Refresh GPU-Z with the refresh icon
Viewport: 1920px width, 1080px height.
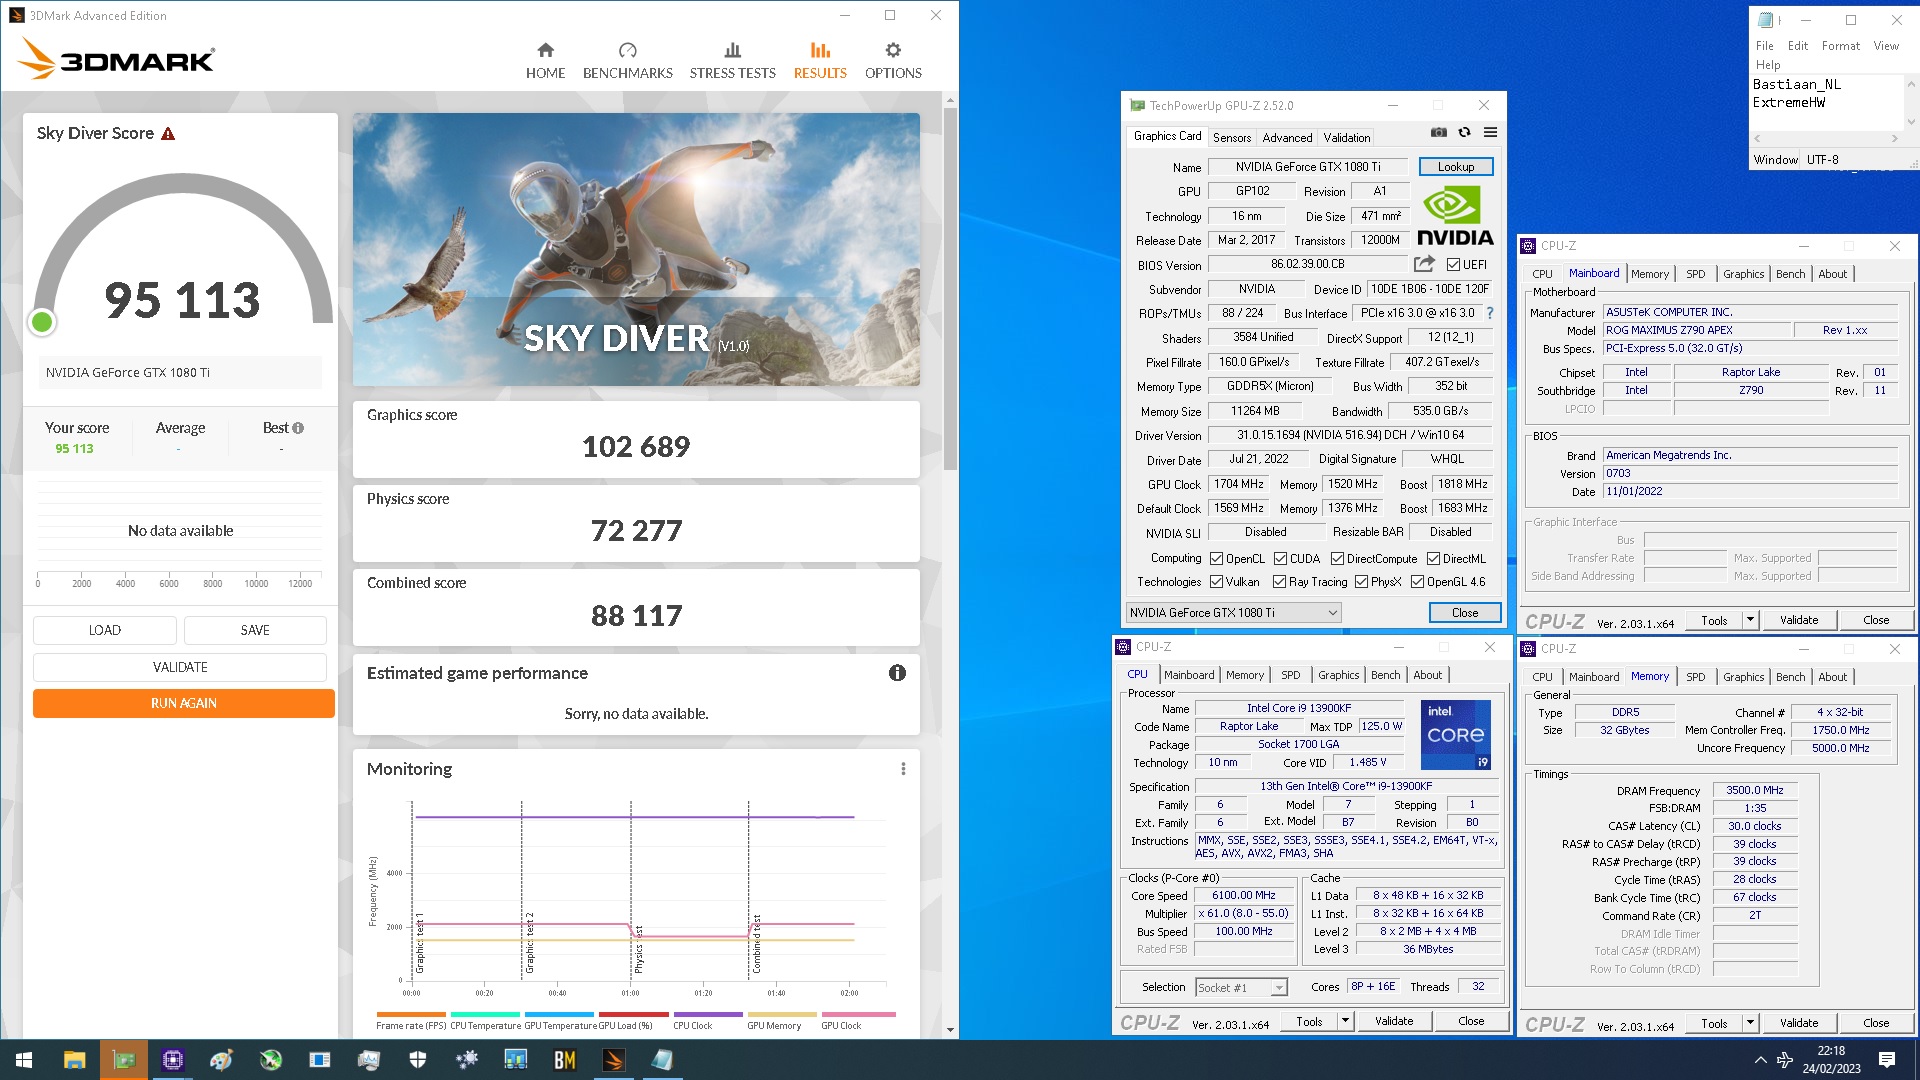[1464, 132]
